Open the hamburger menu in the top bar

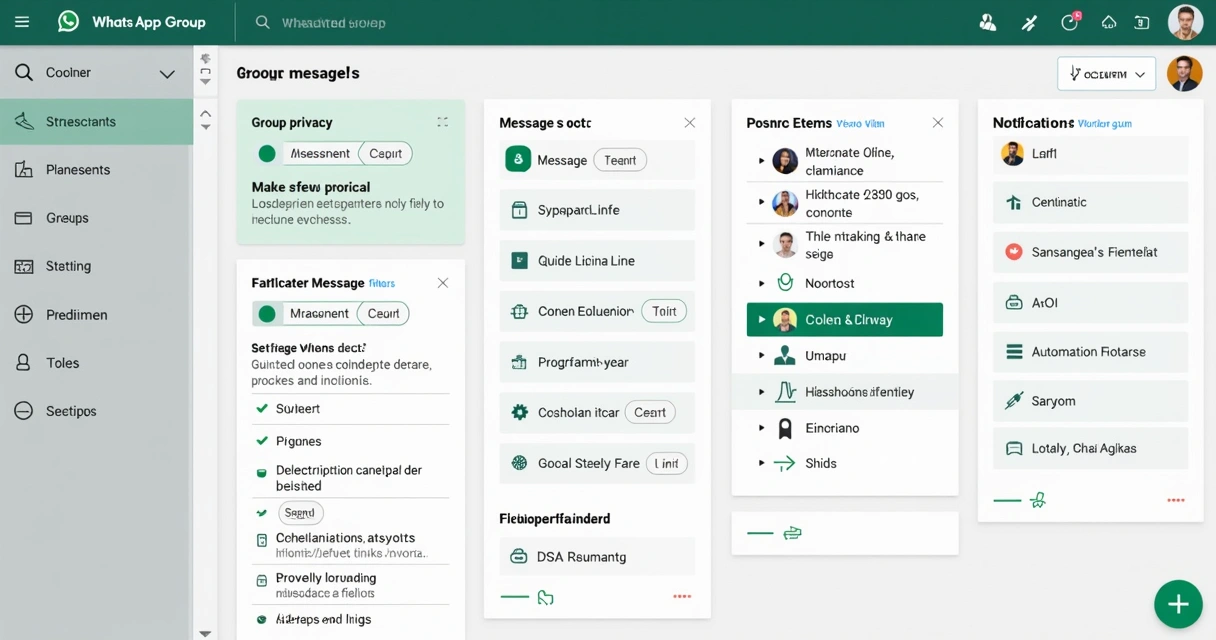[x=22, y=22]
